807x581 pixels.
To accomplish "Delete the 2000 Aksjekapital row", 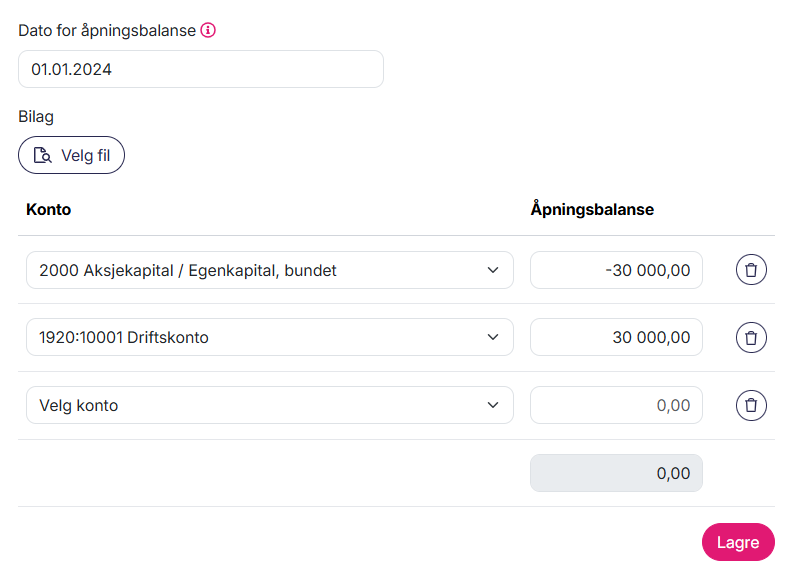I will [751, 270].
